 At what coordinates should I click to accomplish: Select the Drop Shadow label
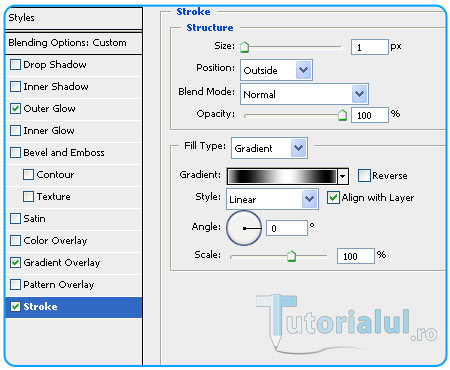[x=55, y=65]
